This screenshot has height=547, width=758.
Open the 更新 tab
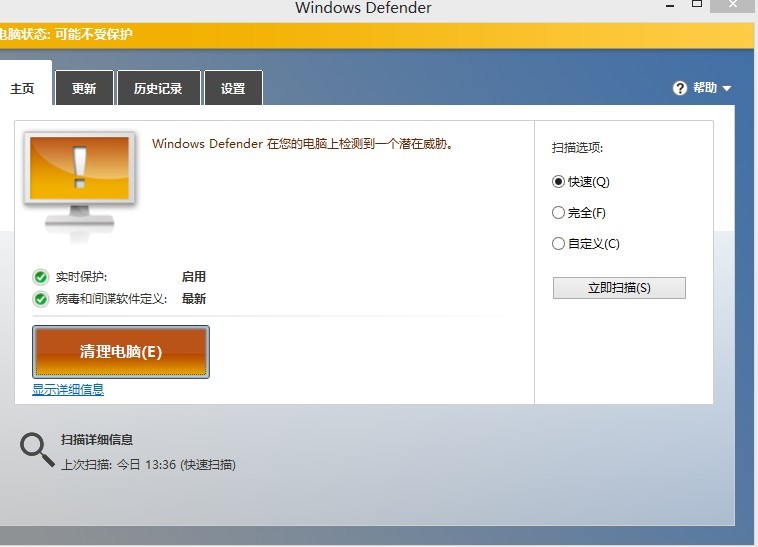84,88
